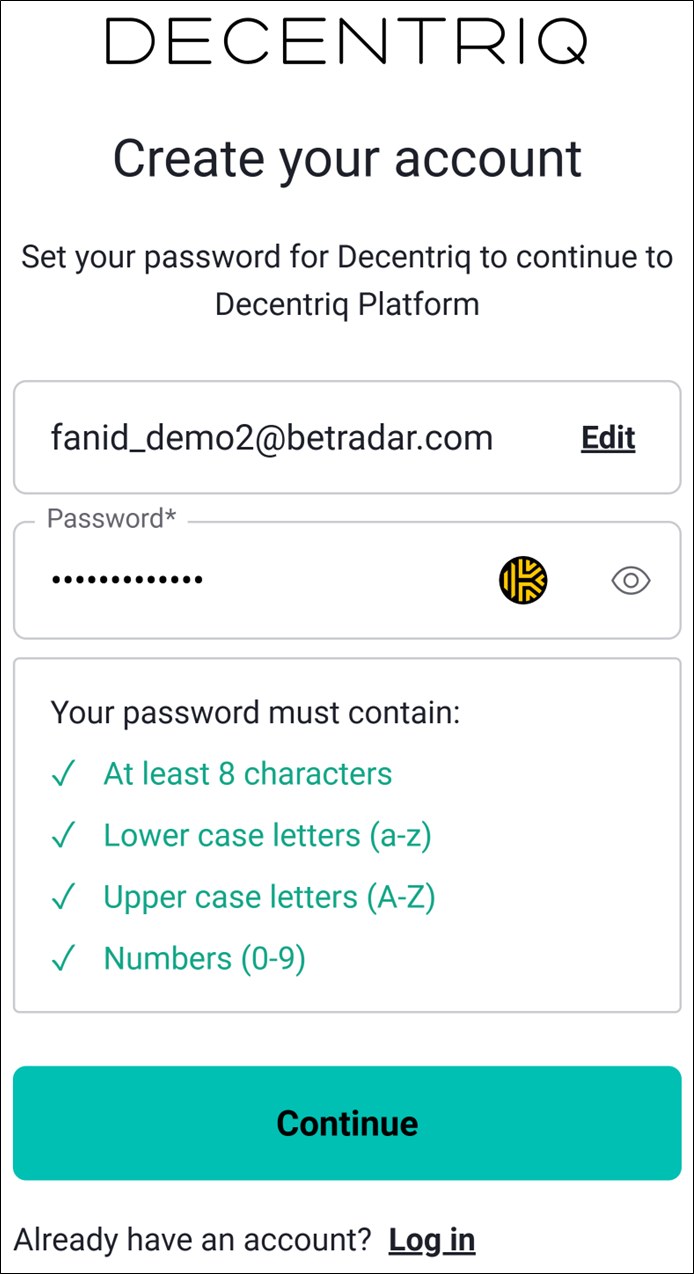Click the Keeper password manager icon
This screenshot has width=694, height=1274.
pyautogui.click(x=523, y=580)
